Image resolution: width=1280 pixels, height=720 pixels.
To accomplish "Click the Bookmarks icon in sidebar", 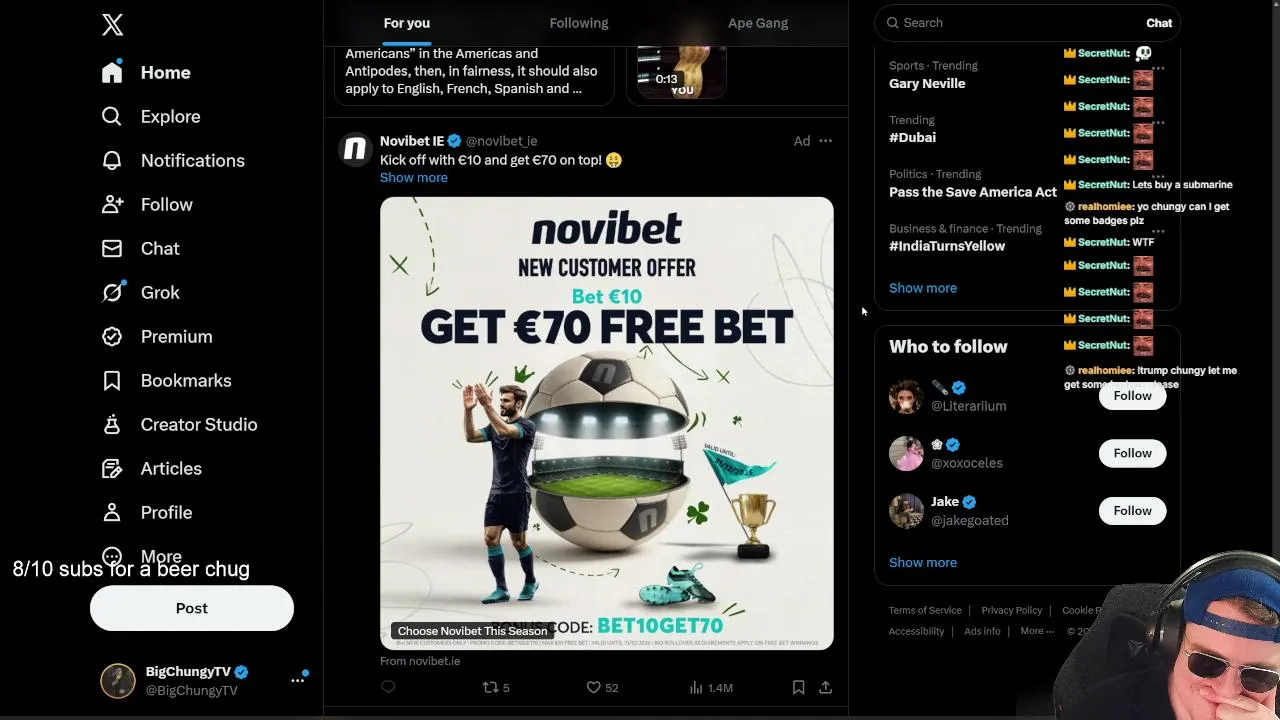I will click(112, 380).
